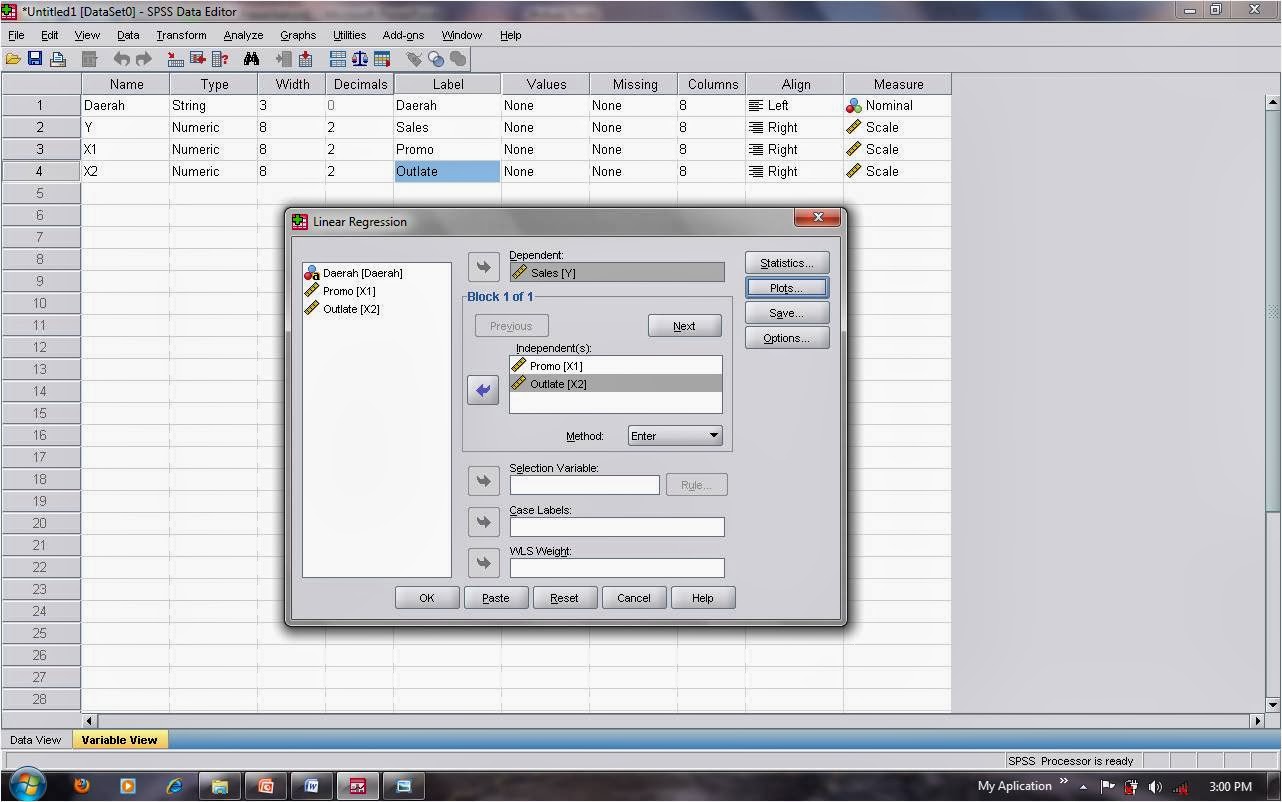
Task: Click the Undo arrow in the toolbar
Action: click(121, 59)
